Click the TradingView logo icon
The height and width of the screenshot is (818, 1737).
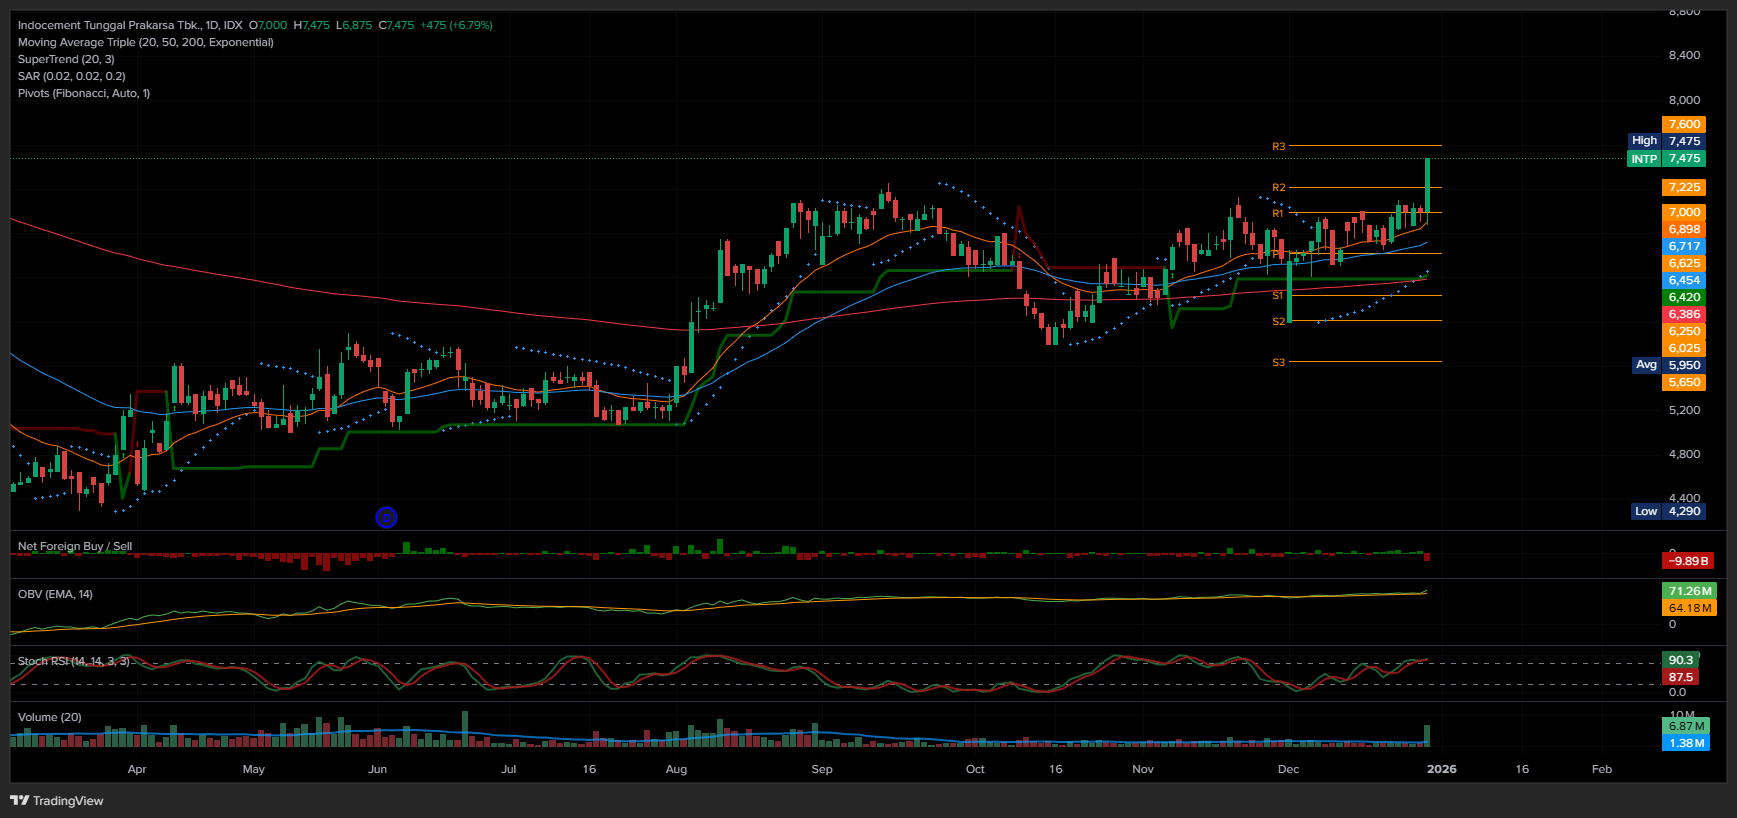click(x=19, y=800)
